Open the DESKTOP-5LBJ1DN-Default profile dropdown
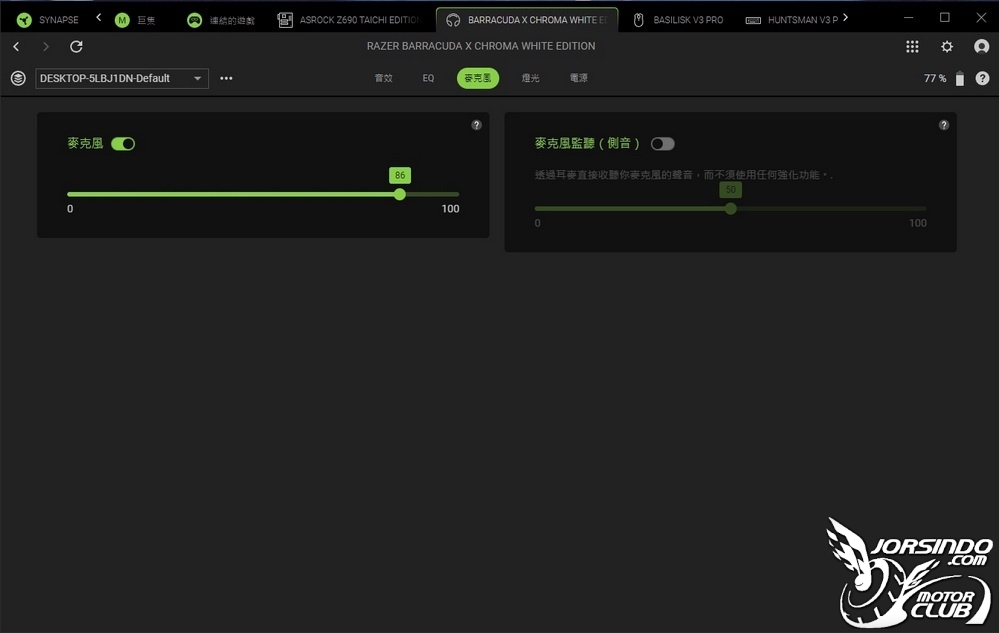The width and height of the screenshot is (999, 633). click(122, 78)
